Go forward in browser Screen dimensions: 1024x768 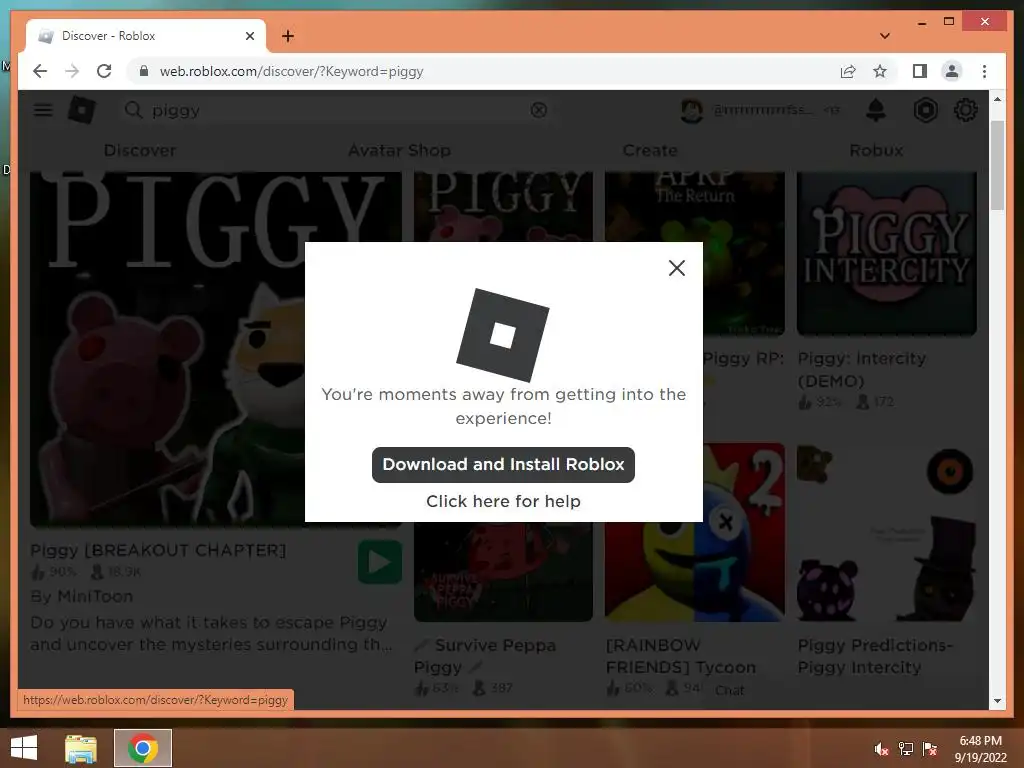[72, 71]
